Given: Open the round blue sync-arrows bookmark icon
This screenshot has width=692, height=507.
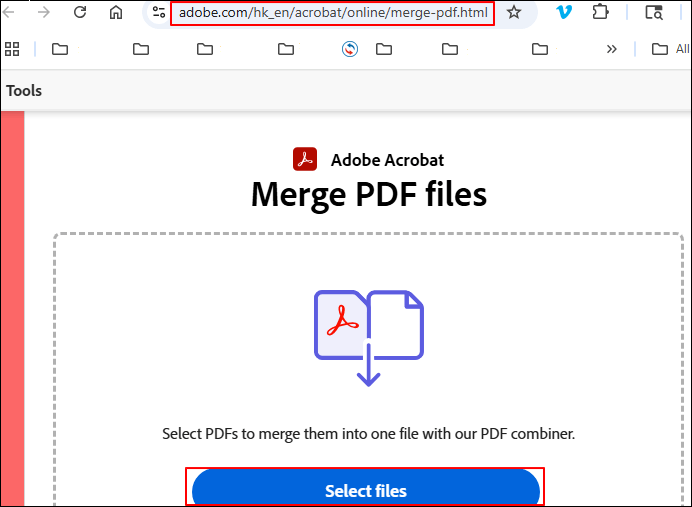Looking at the screenshot, I should pyautogui.click(x=350, y=49).
